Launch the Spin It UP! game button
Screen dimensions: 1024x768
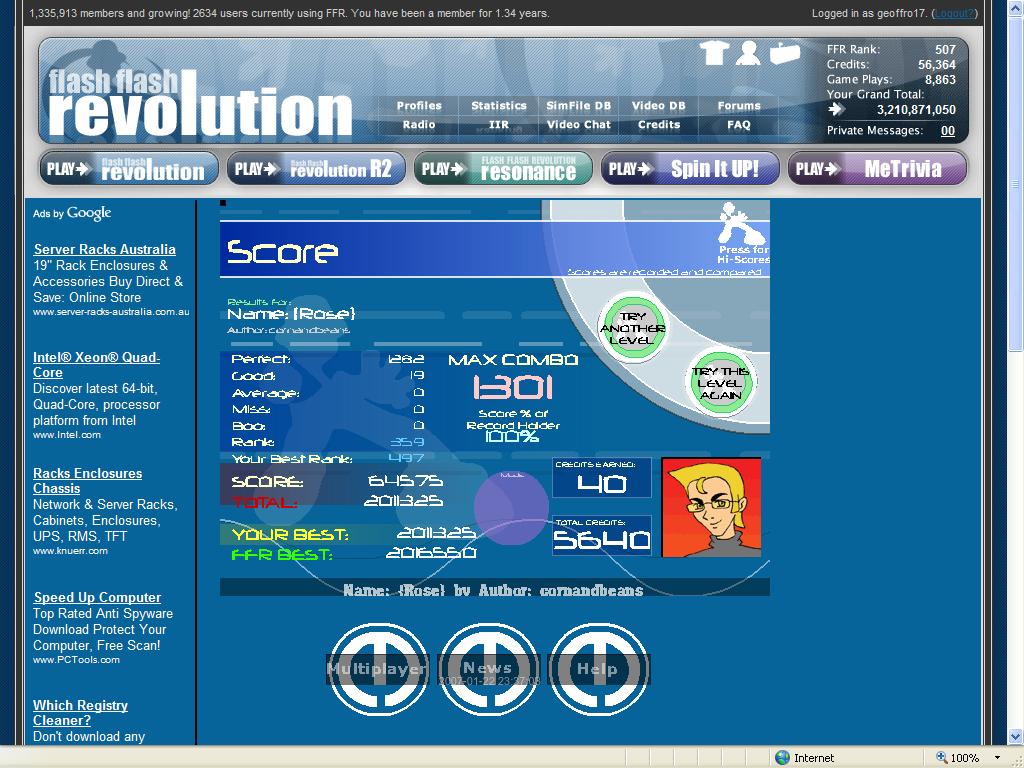690,169
